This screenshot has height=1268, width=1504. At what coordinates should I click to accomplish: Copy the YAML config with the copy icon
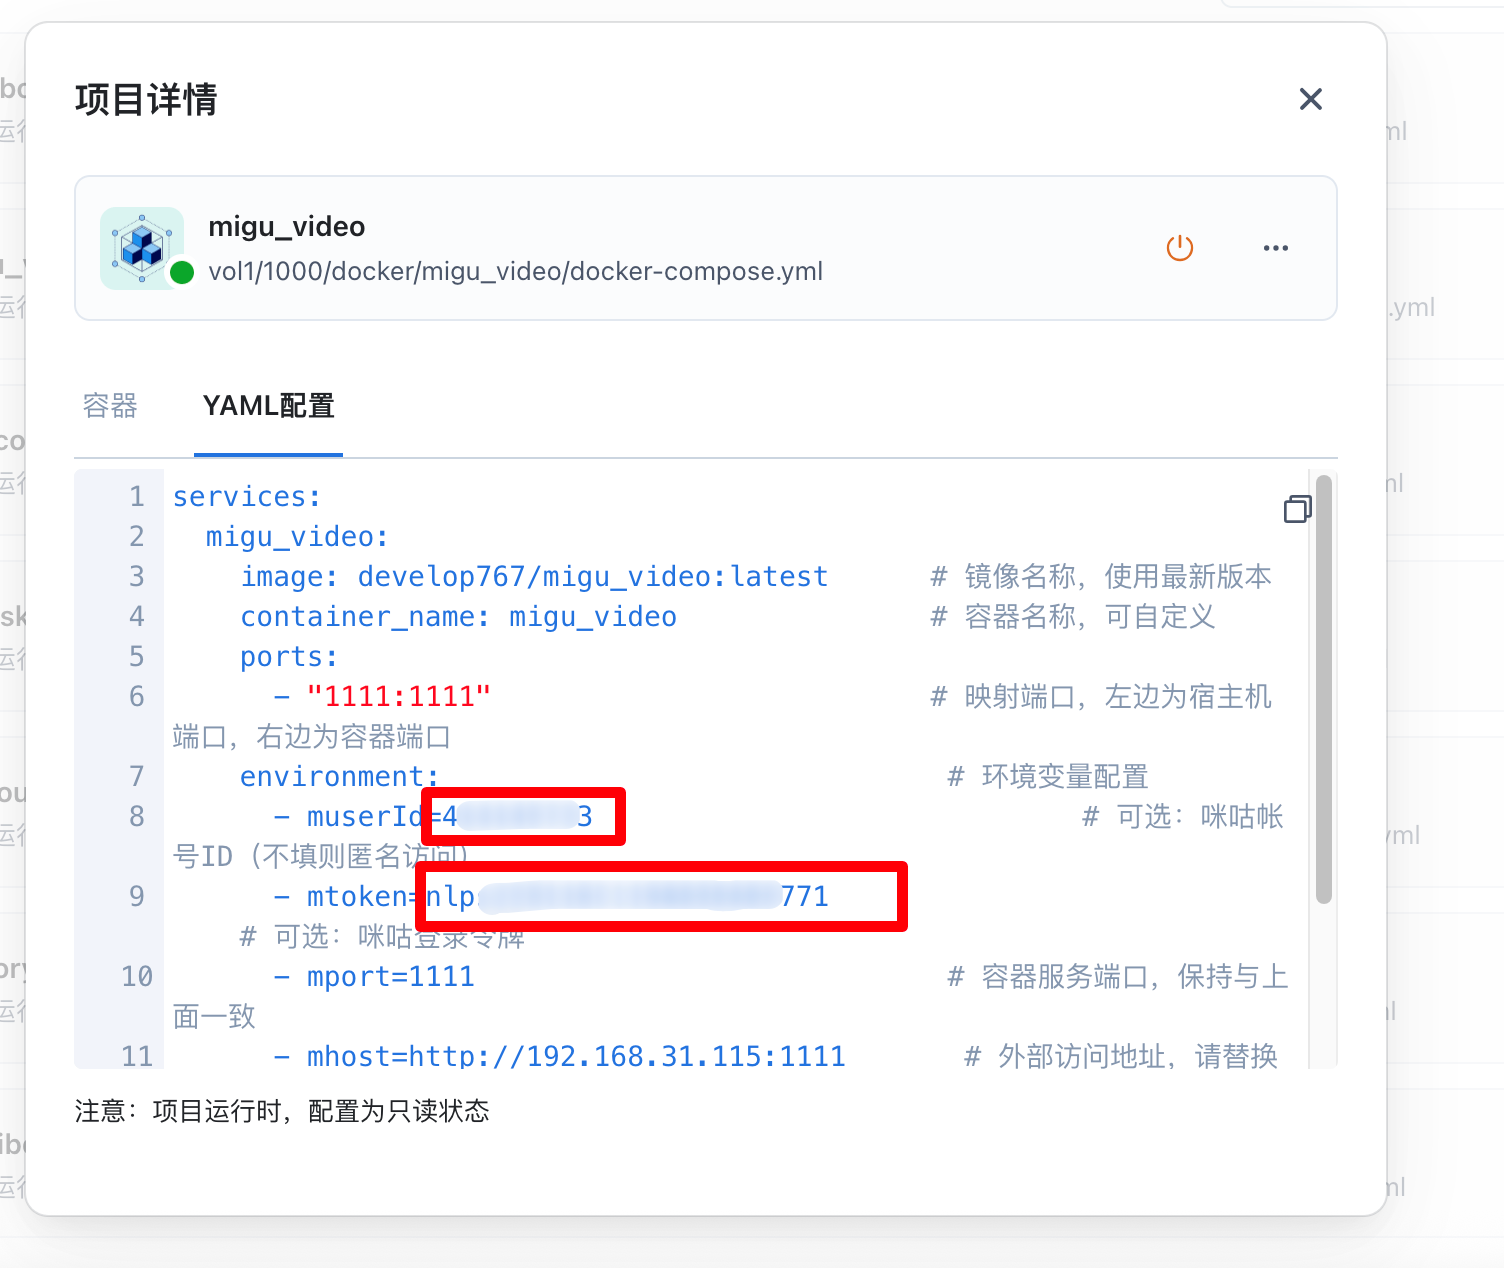tap(1297, 509)
